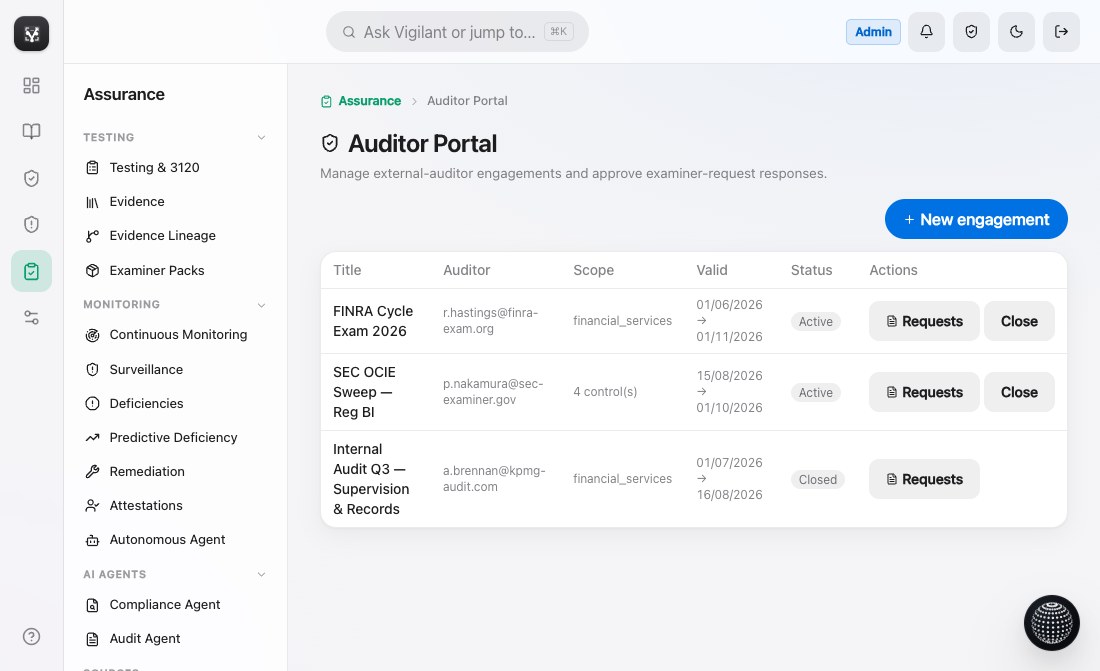Image resolution: width=1100 pixels, height=671 pixels.
Task: Select the Assurance clipboard icon in left rail
Action: click(32, 271)
